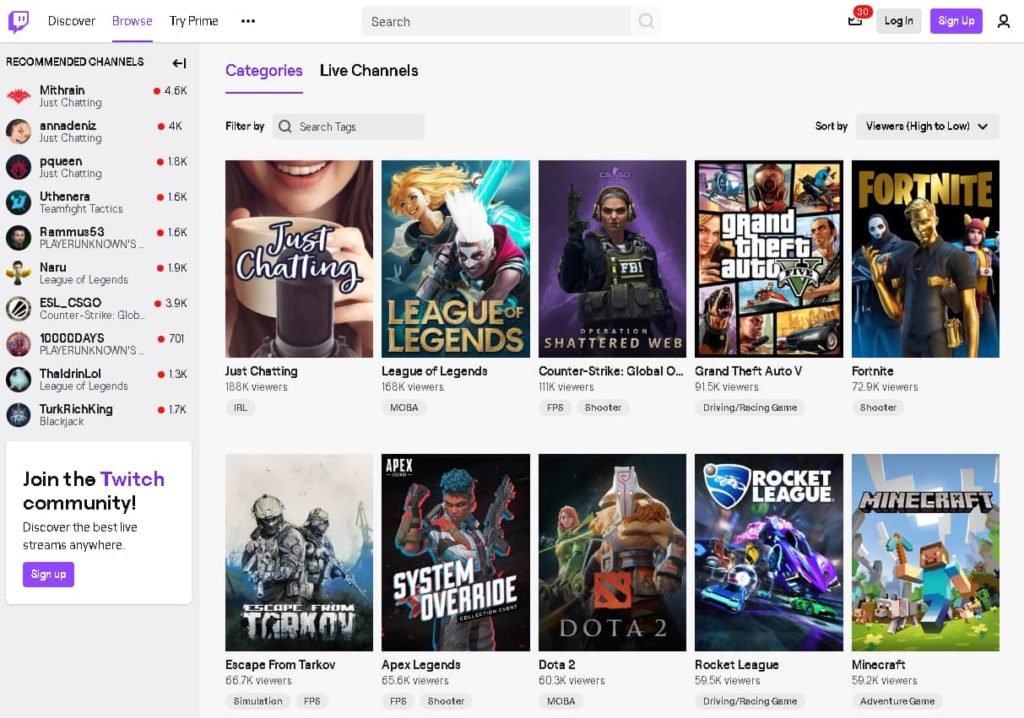This screenshot has height=718, width=1024.
Task: Click the Minecraft category title
Action: 878,664
